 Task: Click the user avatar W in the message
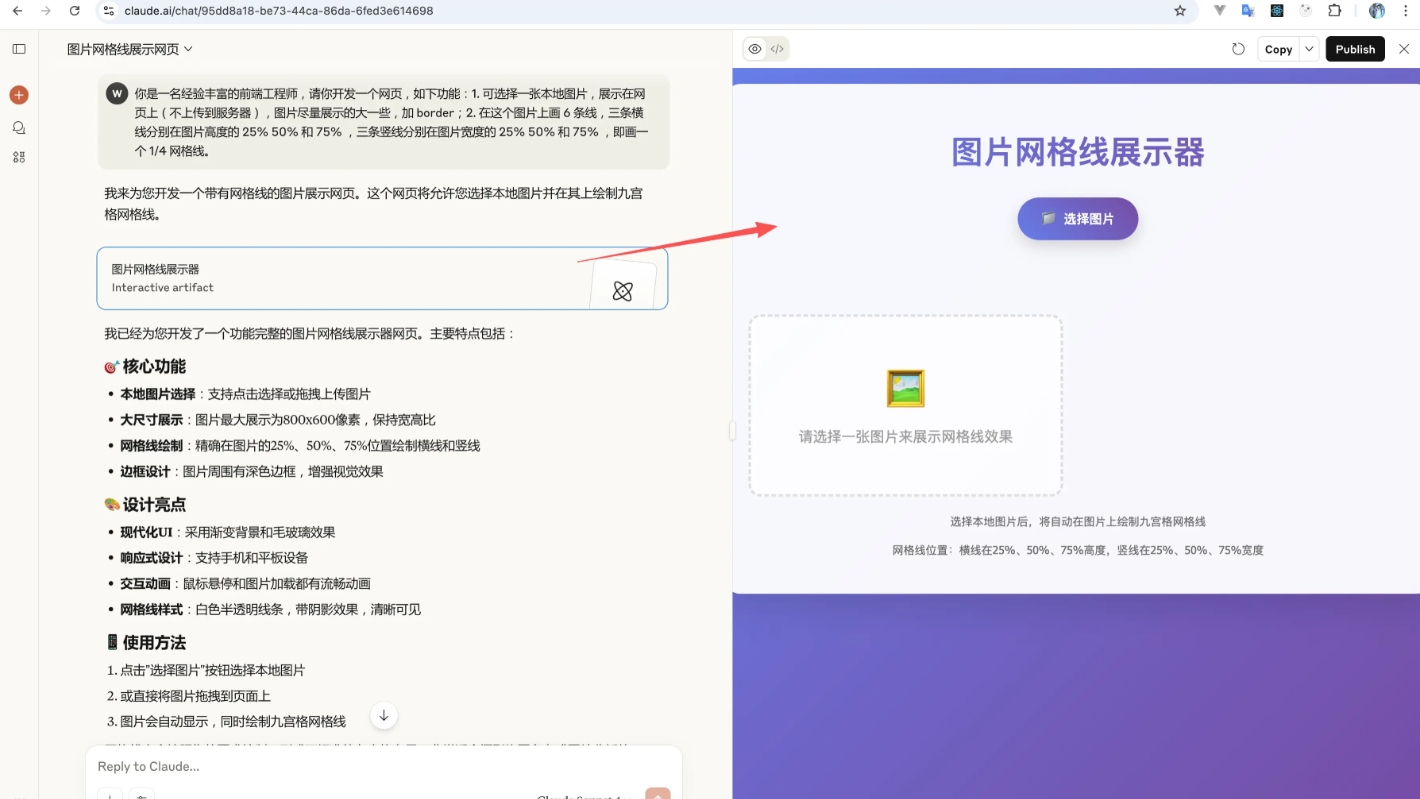(x=117, y=93)
